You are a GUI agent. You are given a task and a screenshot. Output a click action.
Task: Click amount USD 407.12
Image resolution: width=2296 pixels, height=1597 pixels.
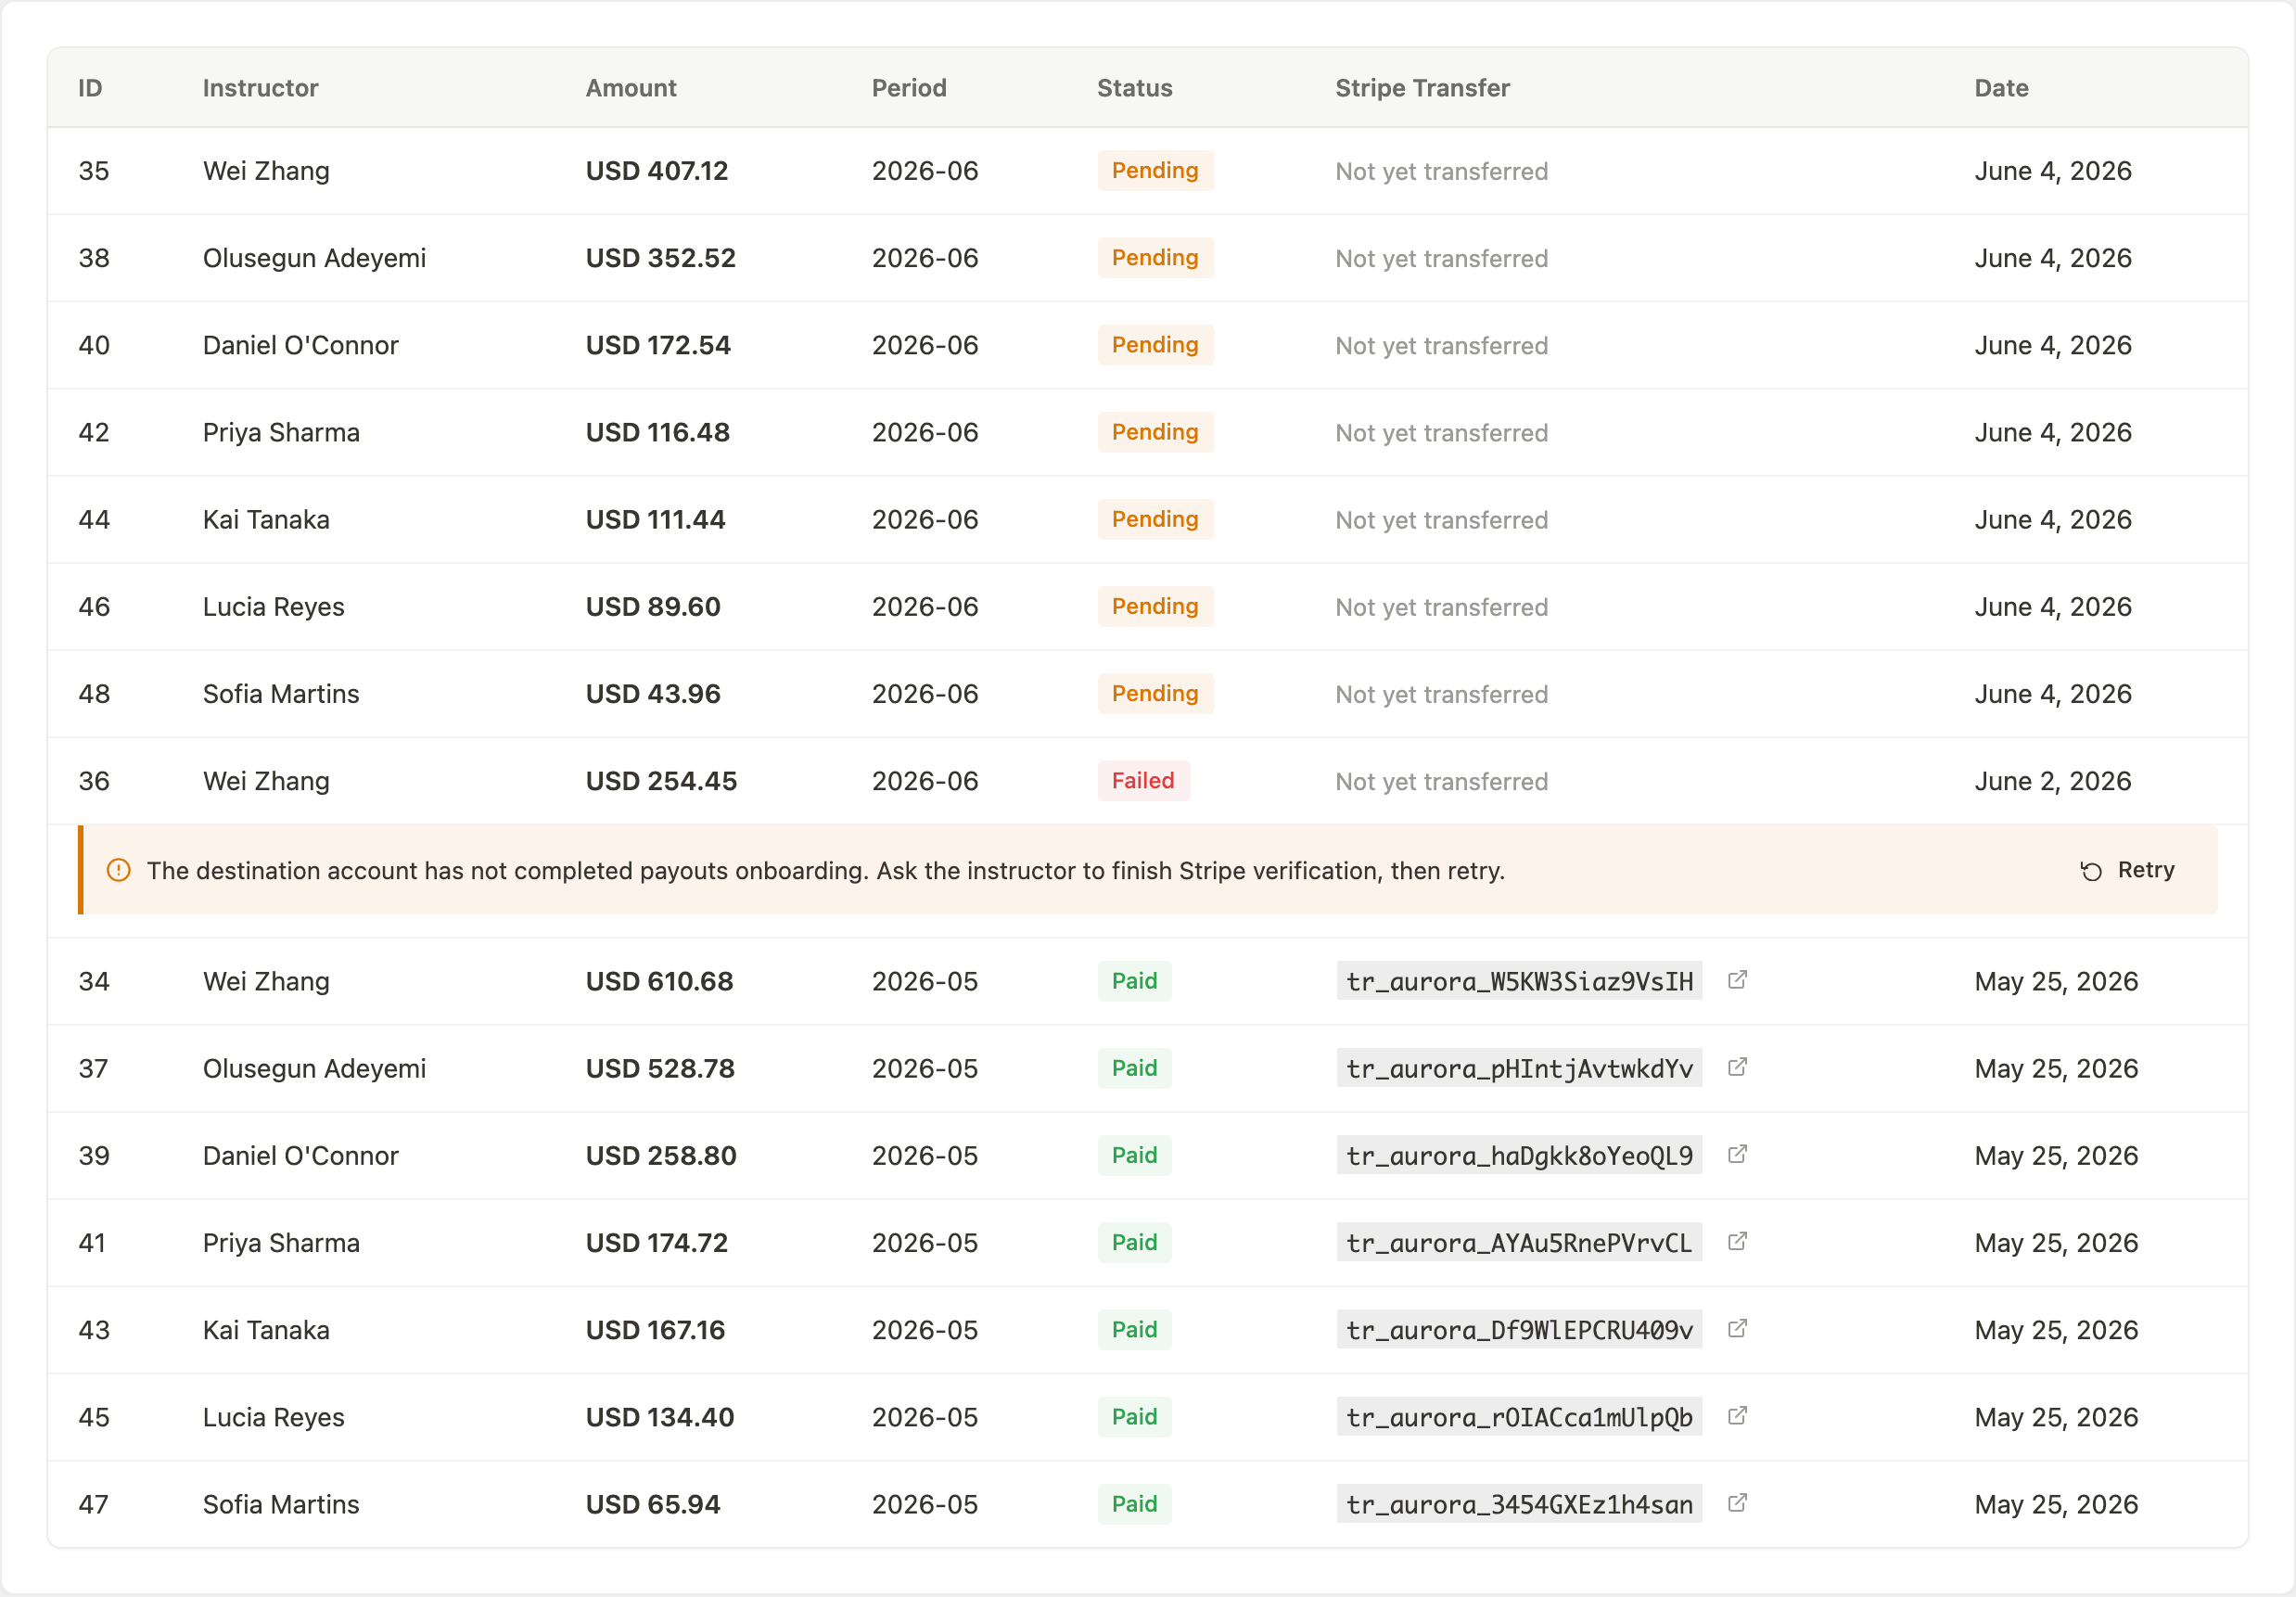(x=657, y=171)
